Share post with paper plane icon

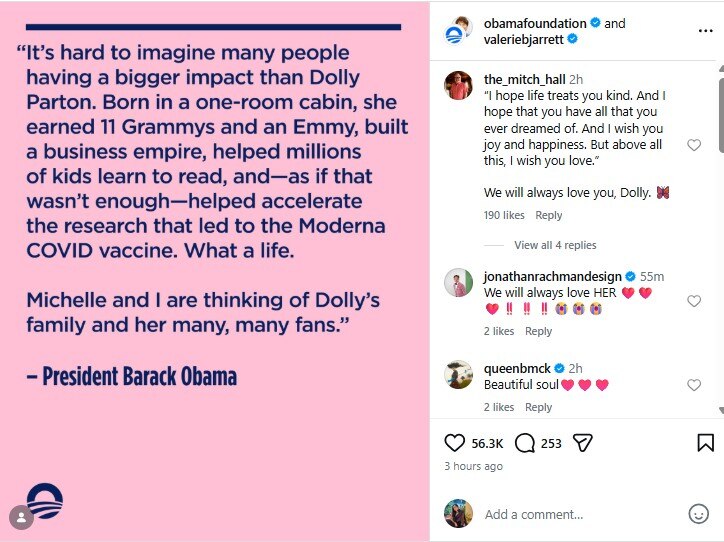(x=582, y=443)
